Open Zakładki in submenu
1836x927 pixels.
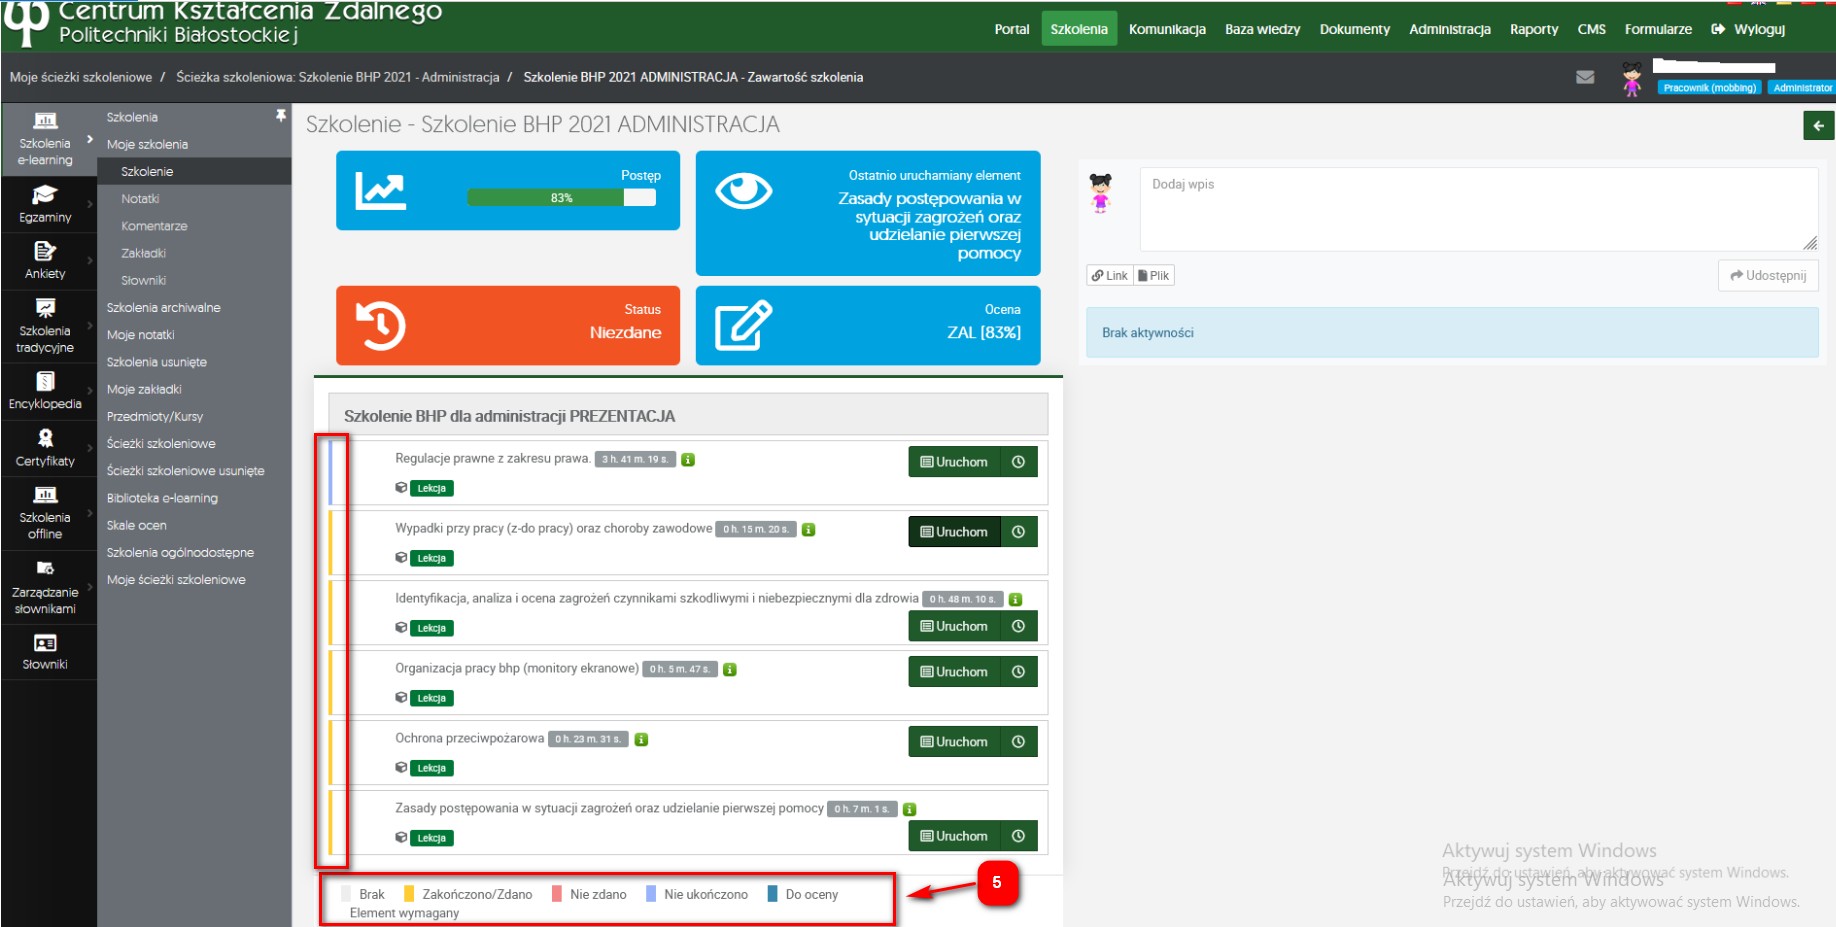pos(143,253)
